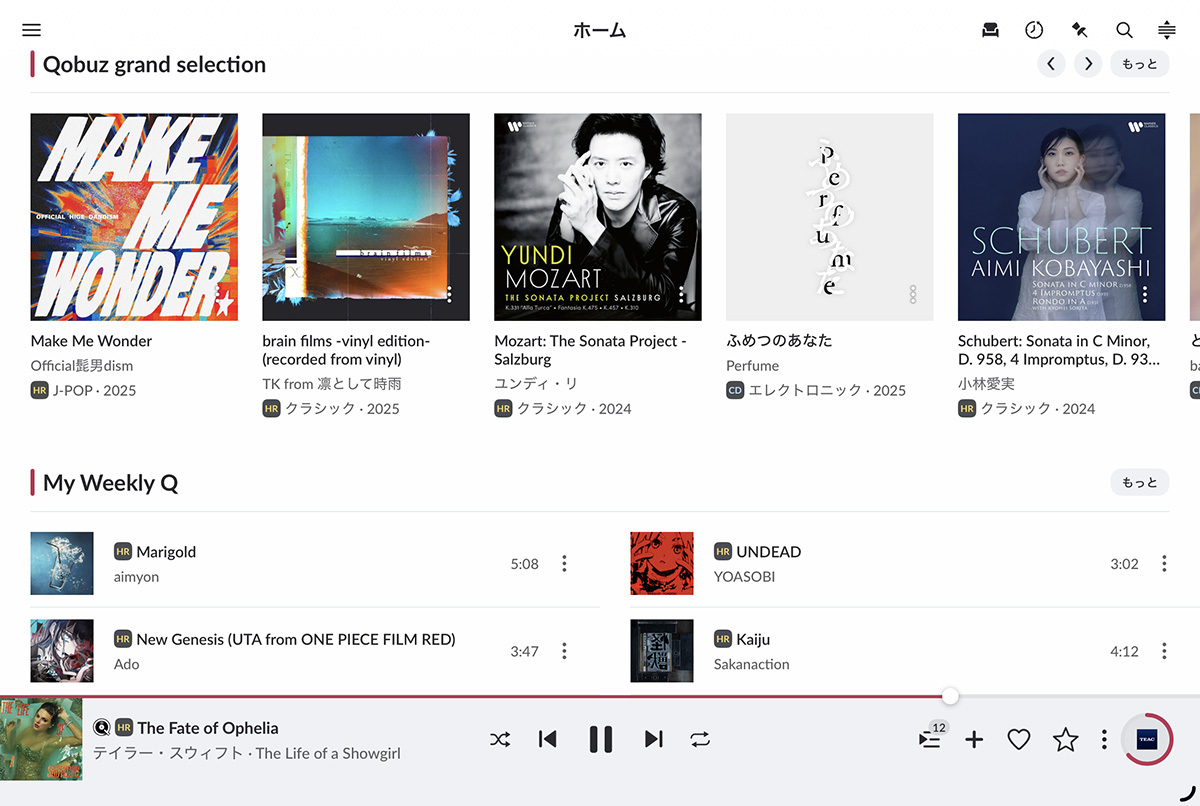The image size is (1200, 806).
Task: Open the hamburger navigation menu
Action: click(x=31, y=30)
